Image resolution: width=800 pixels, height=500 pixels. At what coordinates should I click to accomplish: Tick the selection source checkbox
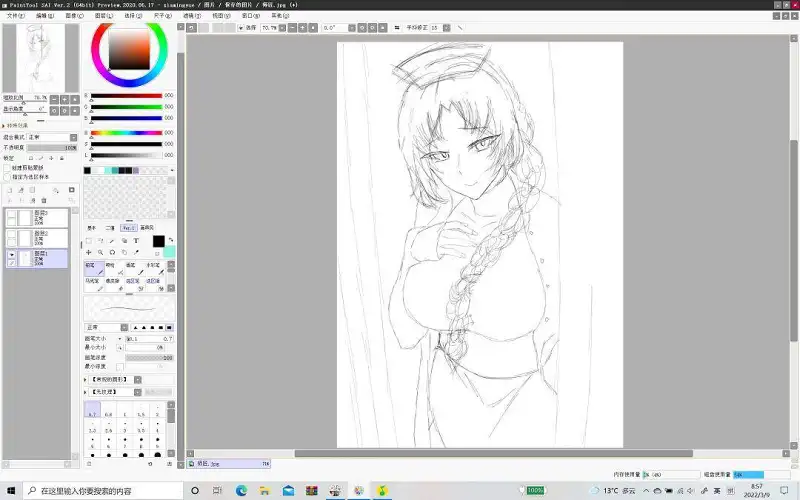7,177
